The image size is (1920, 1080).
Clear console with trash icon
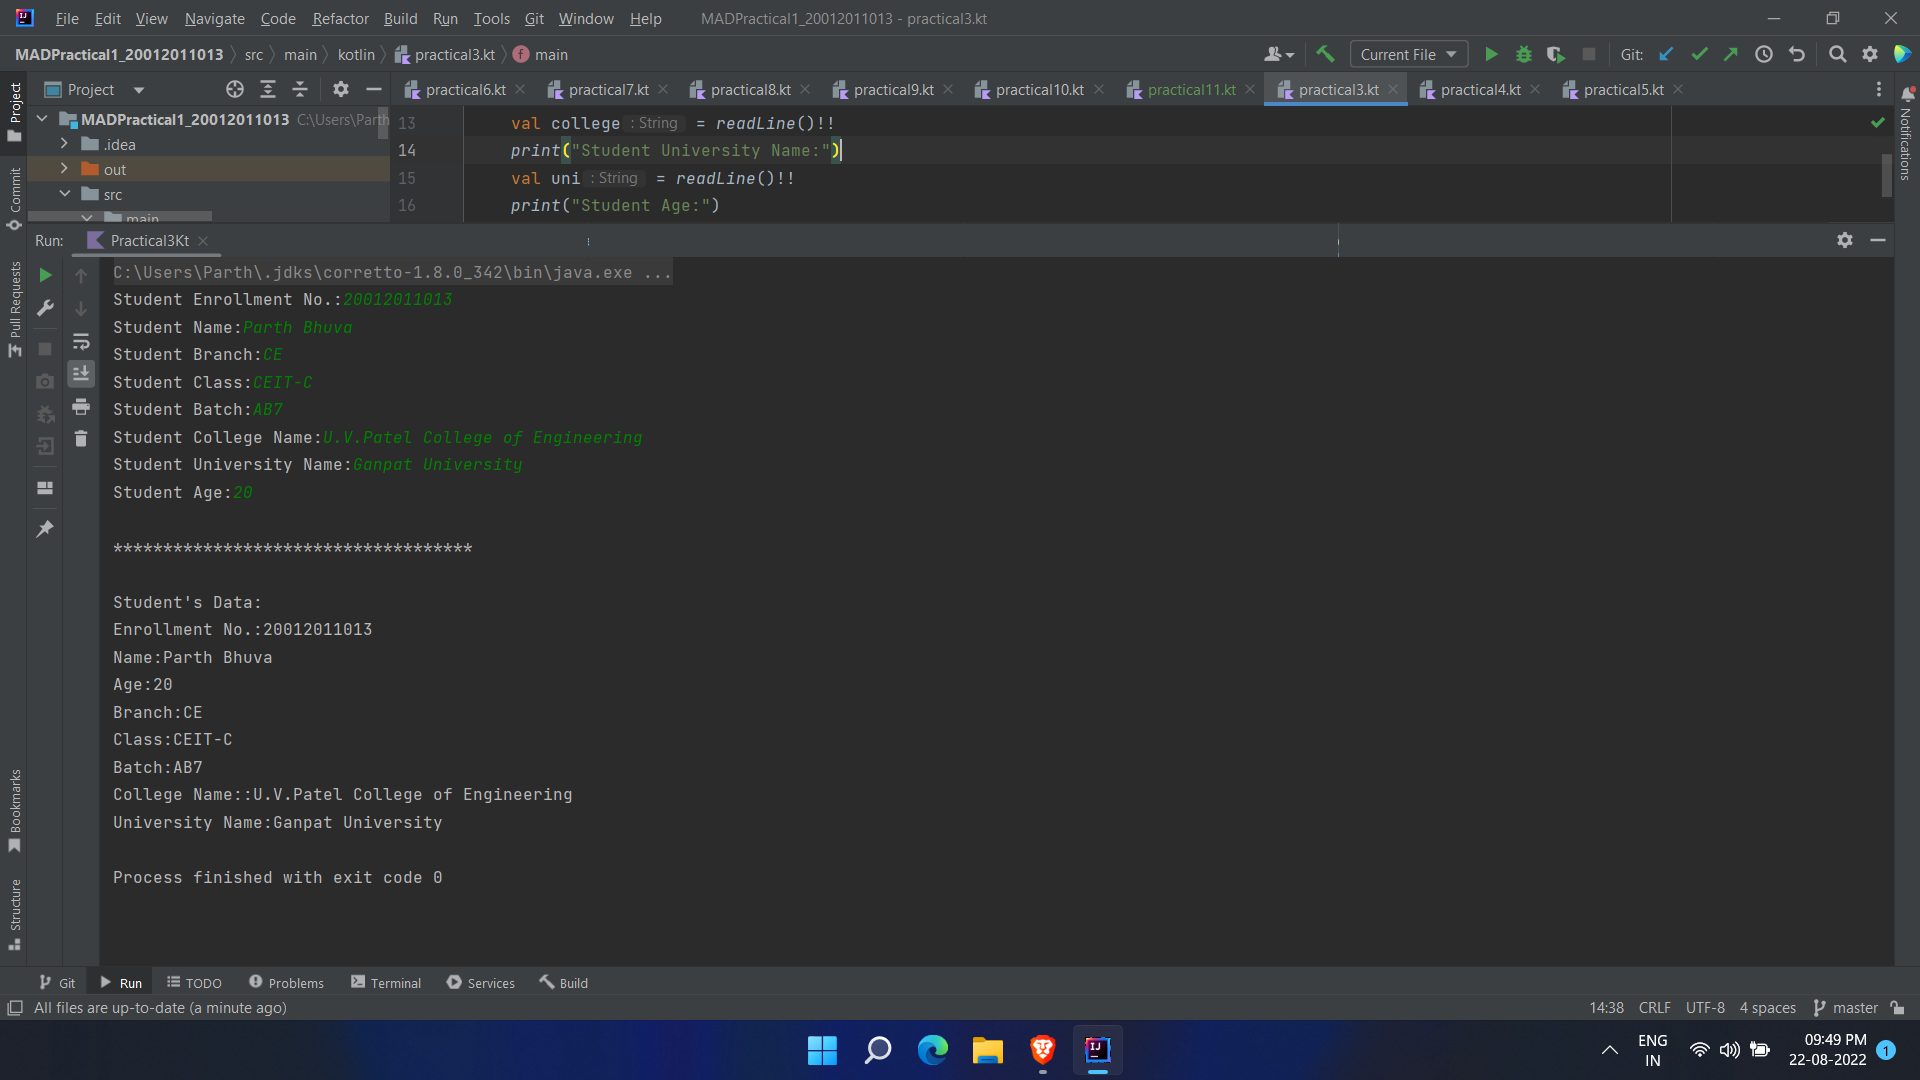[x=81, y=438]
